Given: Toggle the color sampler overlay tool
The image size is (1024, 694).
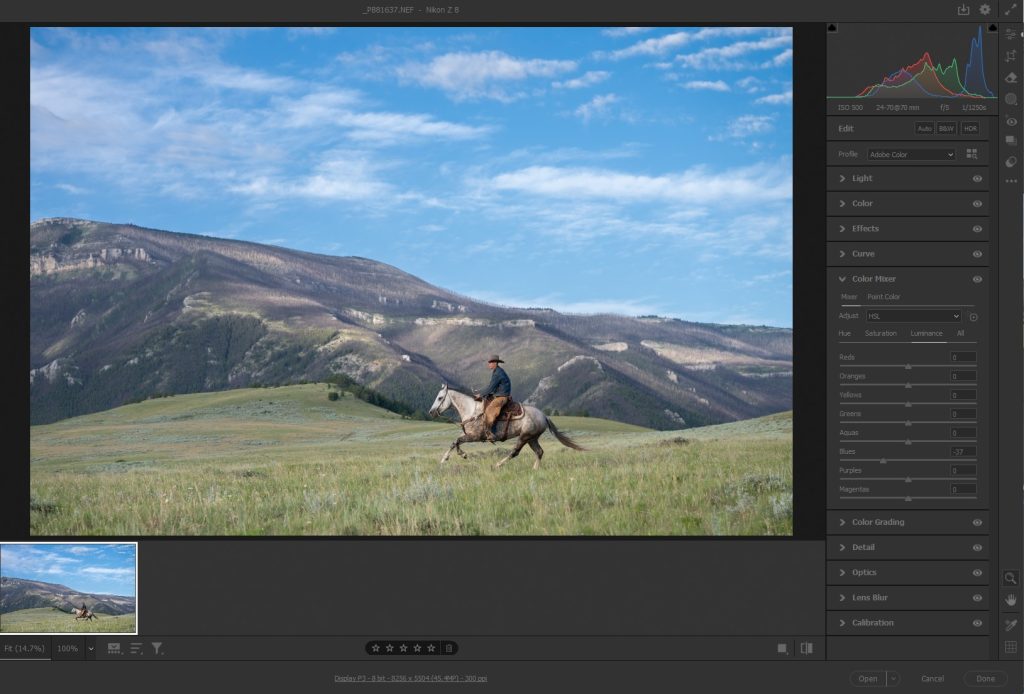Looking at the screenshot, I should coord(1011,625).
